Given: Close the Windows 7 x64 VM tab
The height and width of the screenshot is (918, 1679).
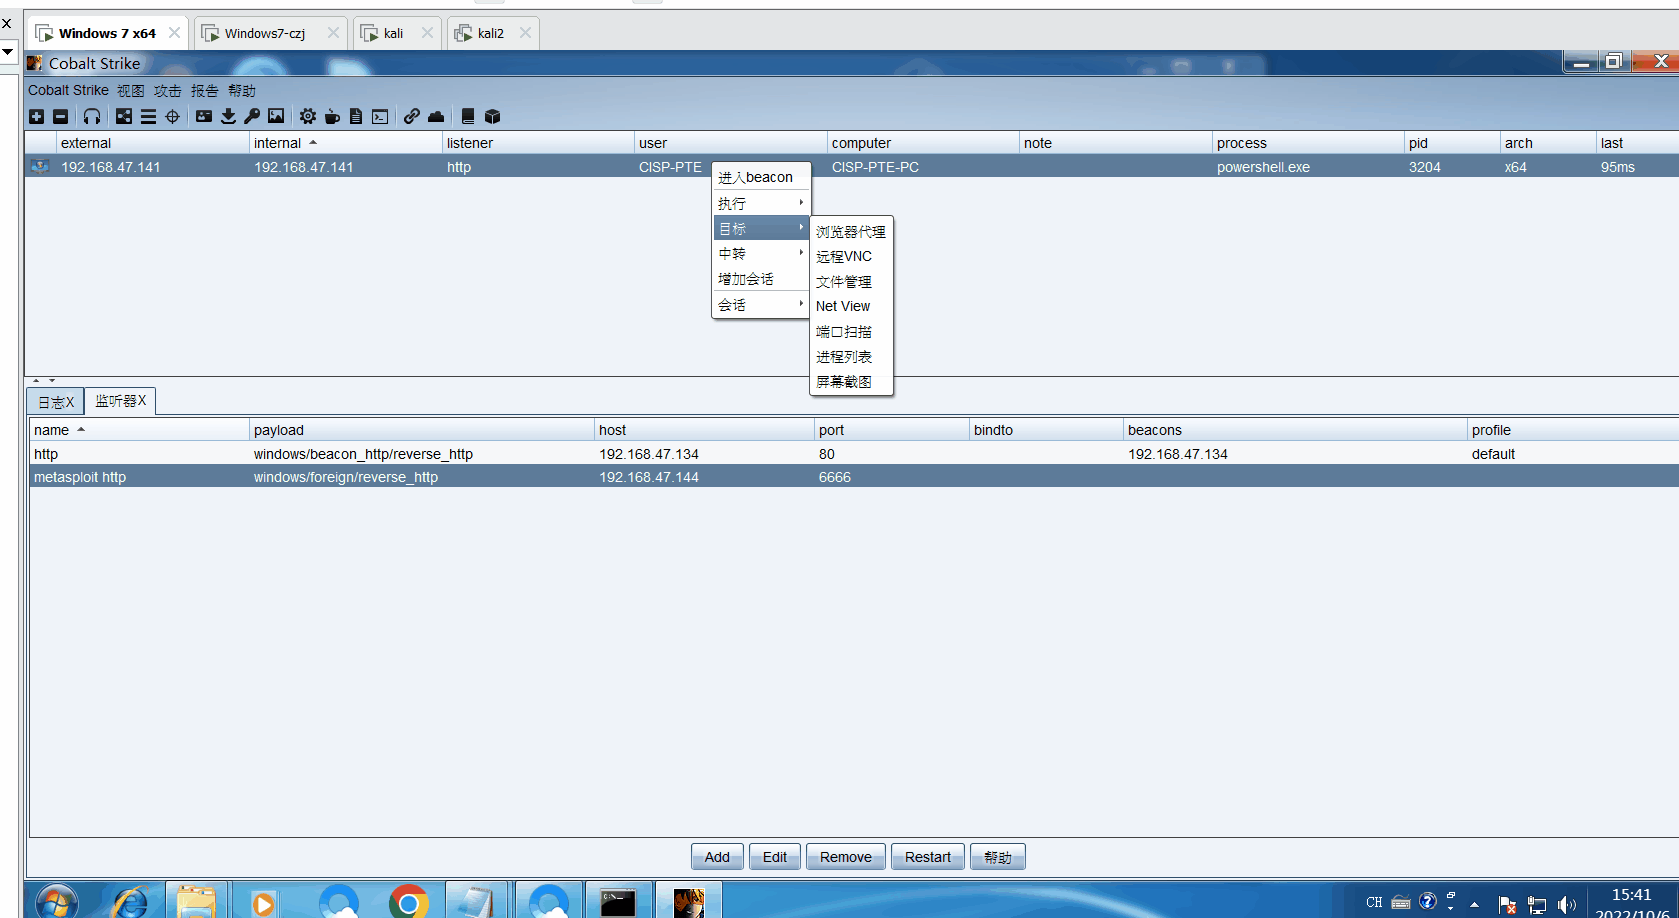Looking at the screenshot, I should point(174,33).
